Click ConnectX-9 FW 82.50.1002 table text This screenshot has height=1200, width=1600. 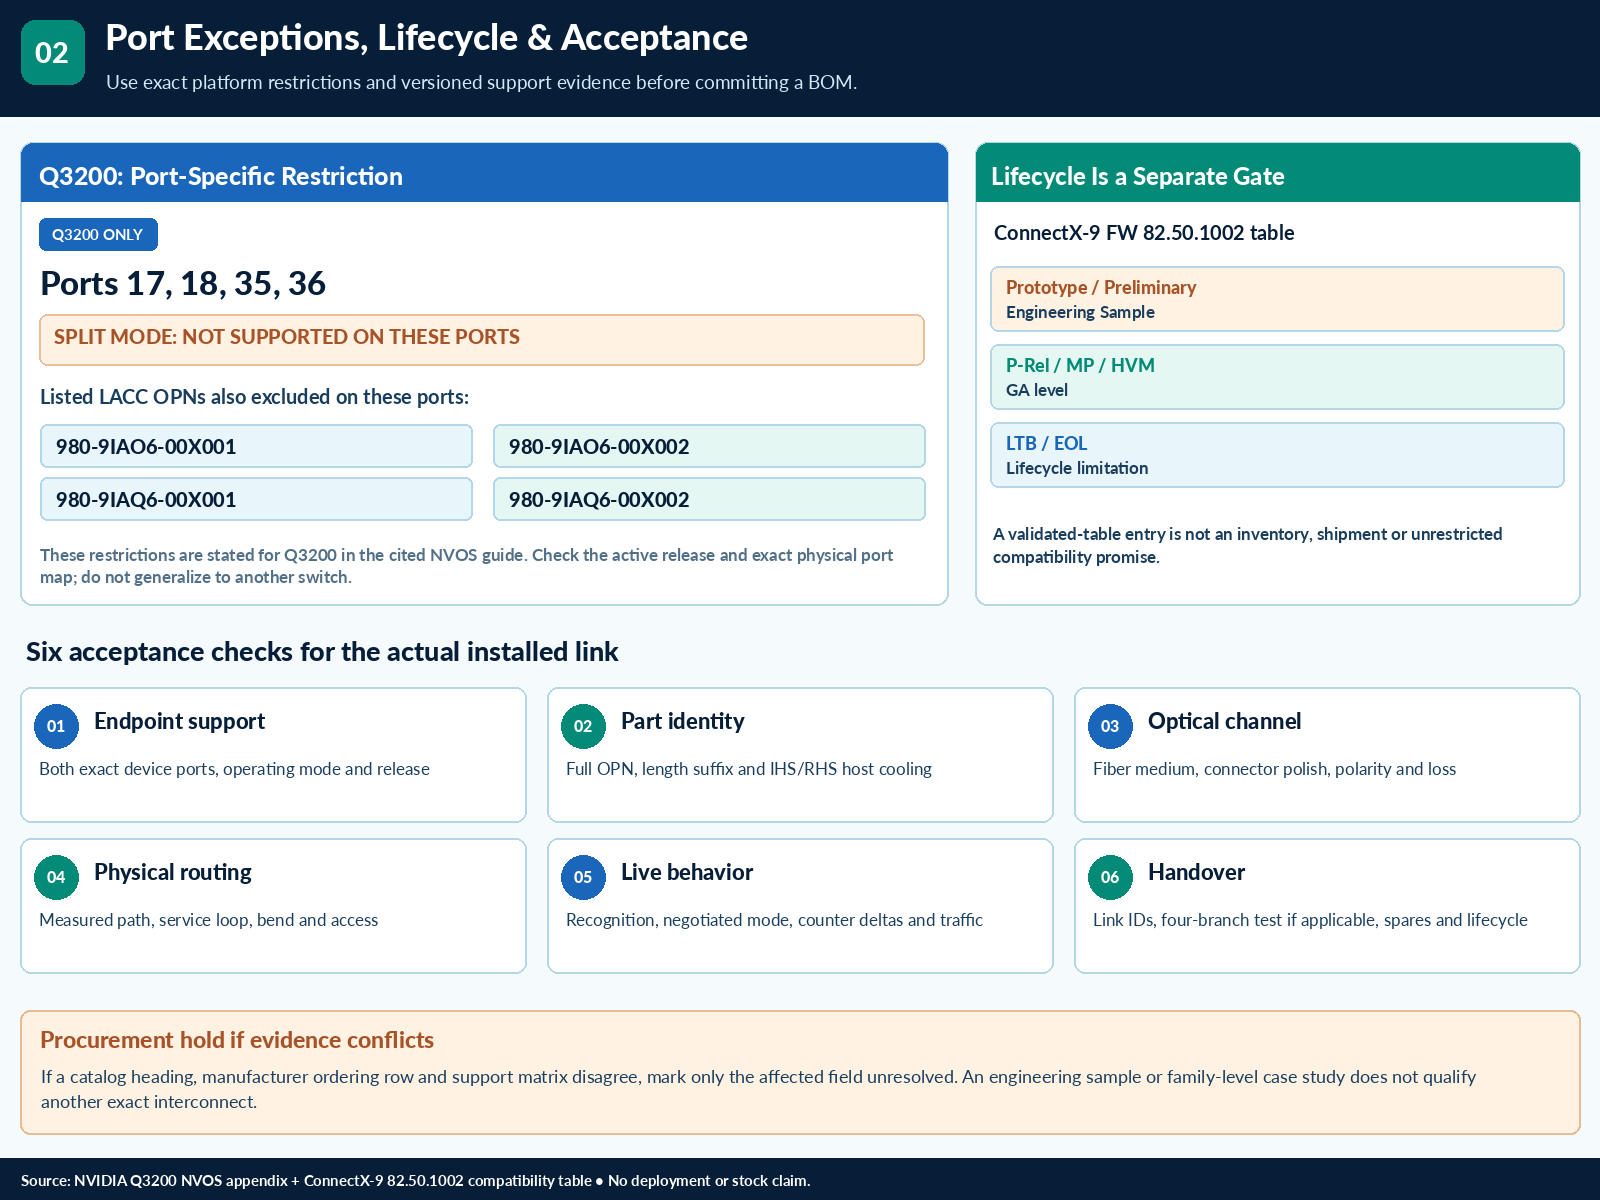[x=1144, y=233]
